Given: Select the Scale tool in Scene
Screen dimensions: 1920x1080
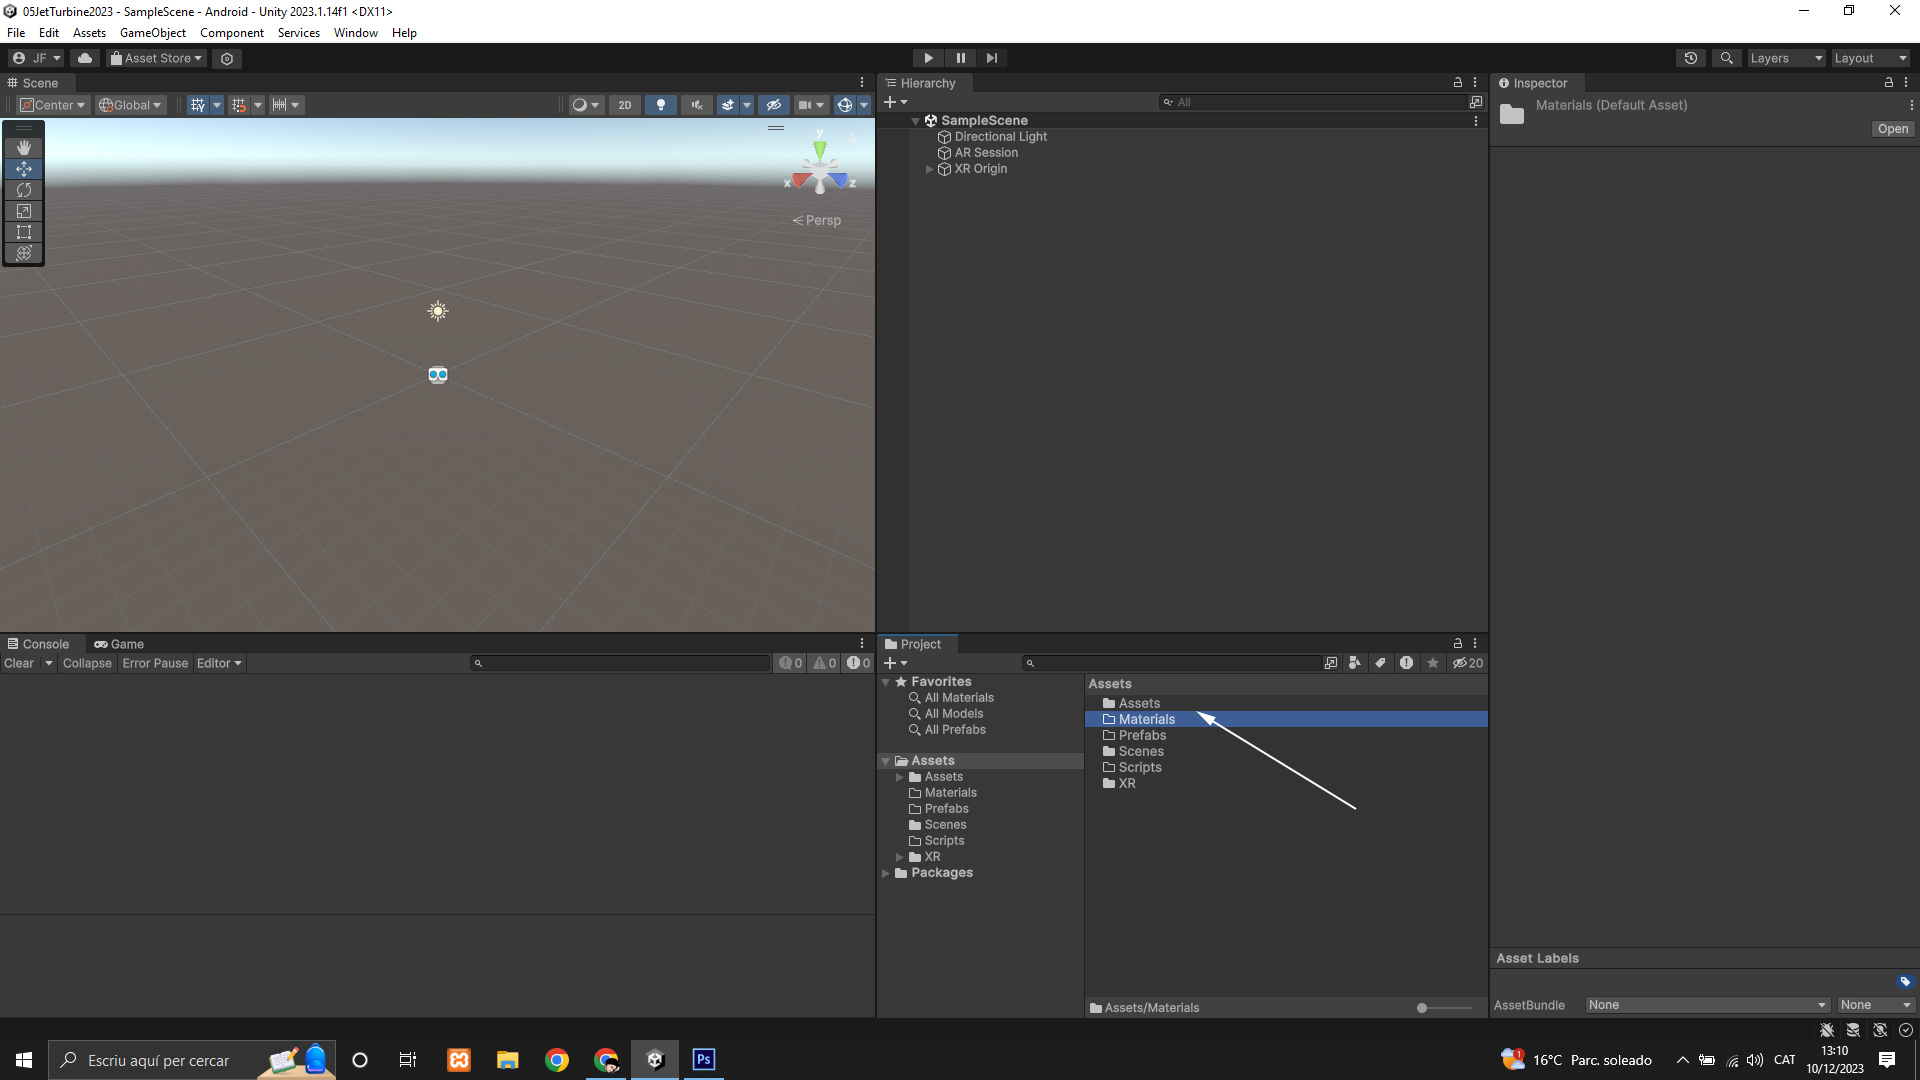Looking at the screenshot, I should tap(24, 211).
